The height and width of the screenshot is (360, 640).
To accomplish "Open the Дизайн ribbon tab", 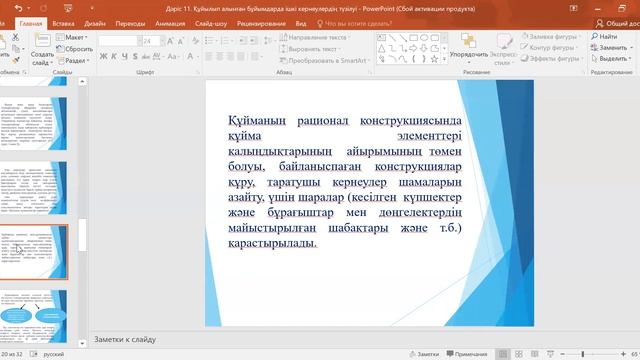I will pyautogui.click(x=95, y=24).
